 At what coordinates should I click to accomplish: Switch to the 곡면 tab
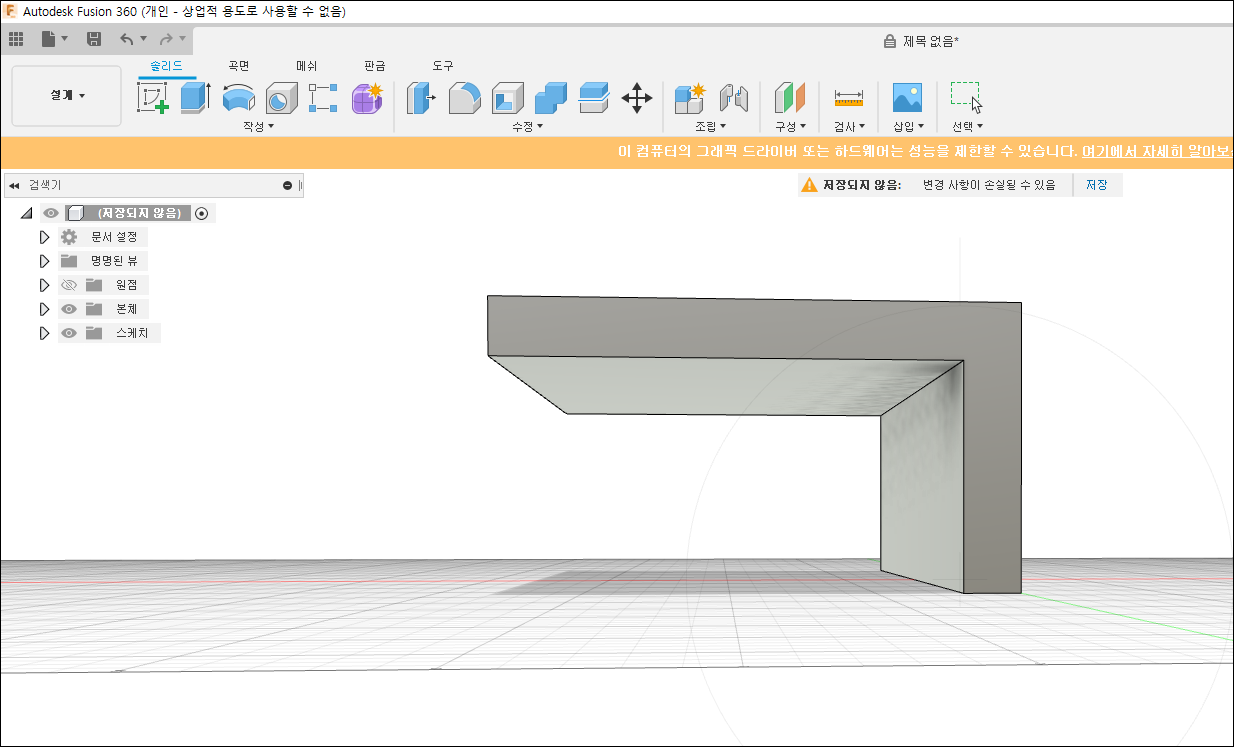(239, 65)
